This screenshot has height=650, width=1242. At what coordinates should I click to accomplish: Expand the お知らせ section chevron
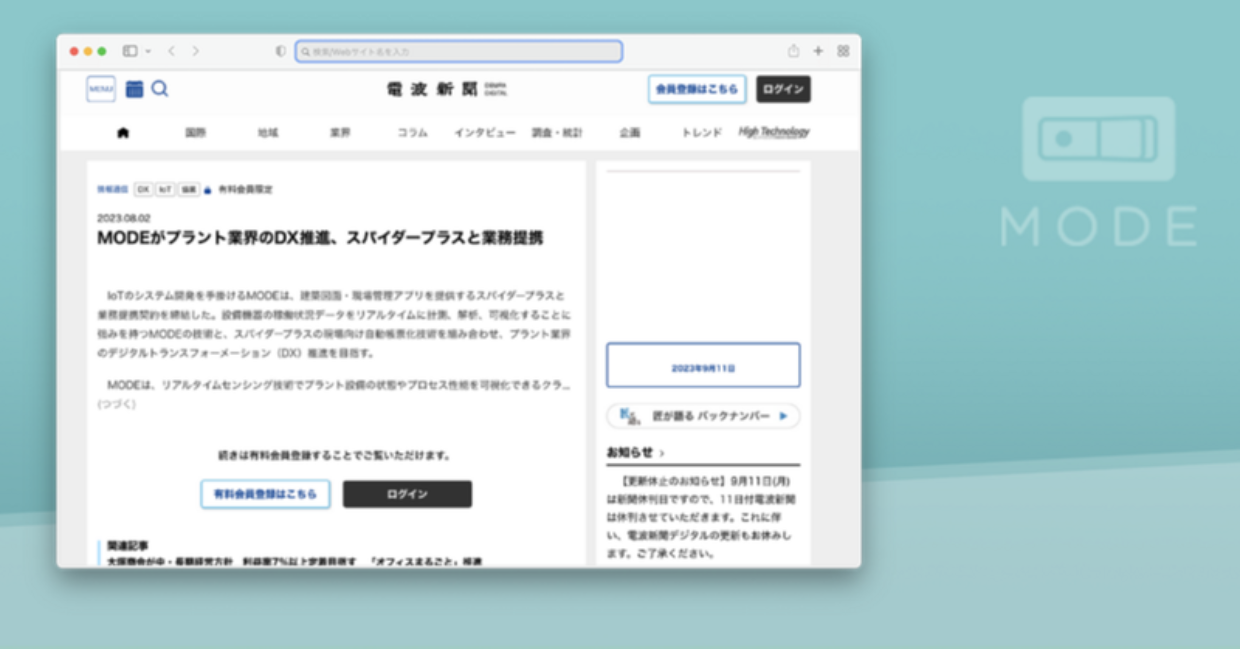(662, 453)
